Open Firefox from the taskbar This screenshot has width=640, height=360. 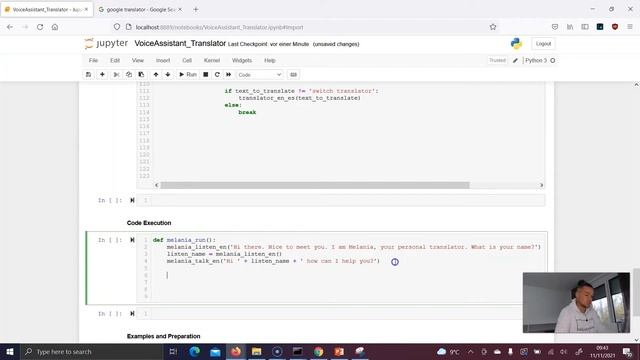(x=236, y=351)
